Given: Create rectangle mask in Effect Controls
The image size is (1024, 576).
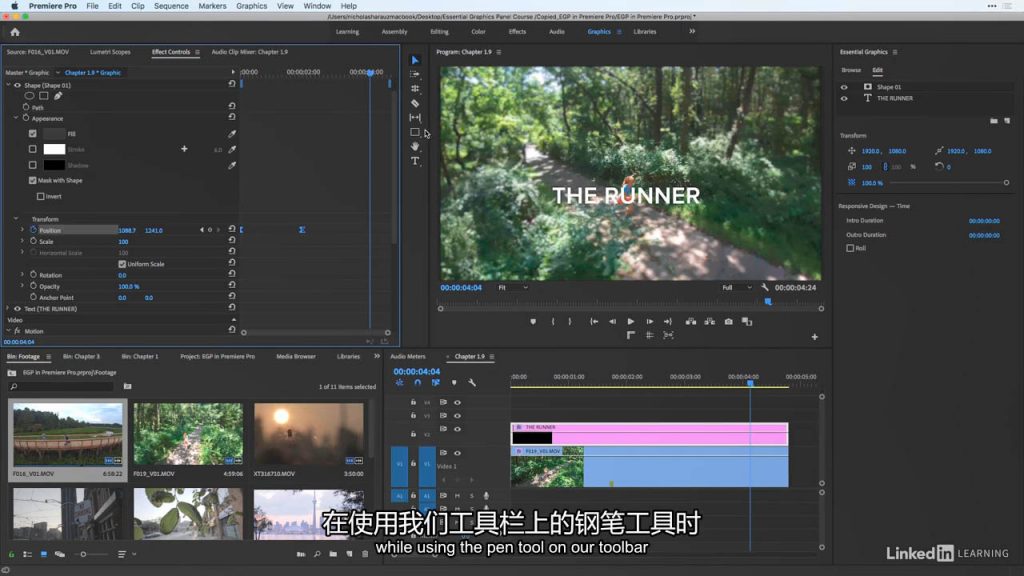Looking at the screenshot, I should point(44,96).
